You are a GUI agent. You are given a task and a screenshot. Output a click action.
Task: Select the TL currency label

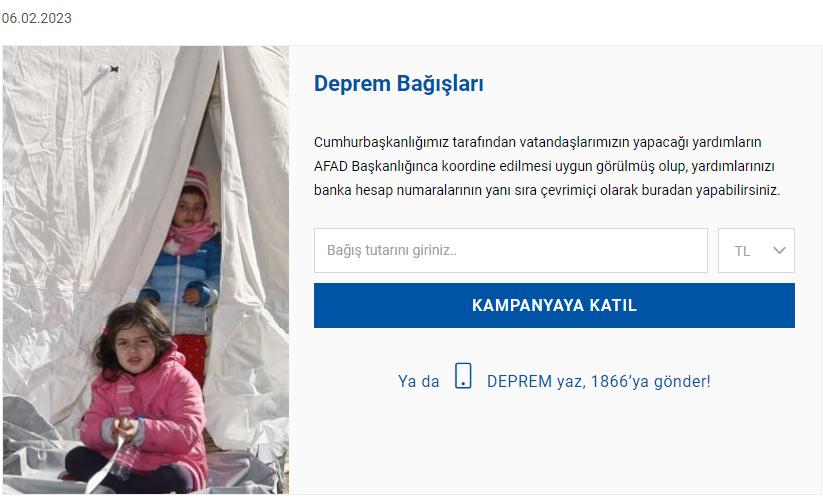coord(742,251)
